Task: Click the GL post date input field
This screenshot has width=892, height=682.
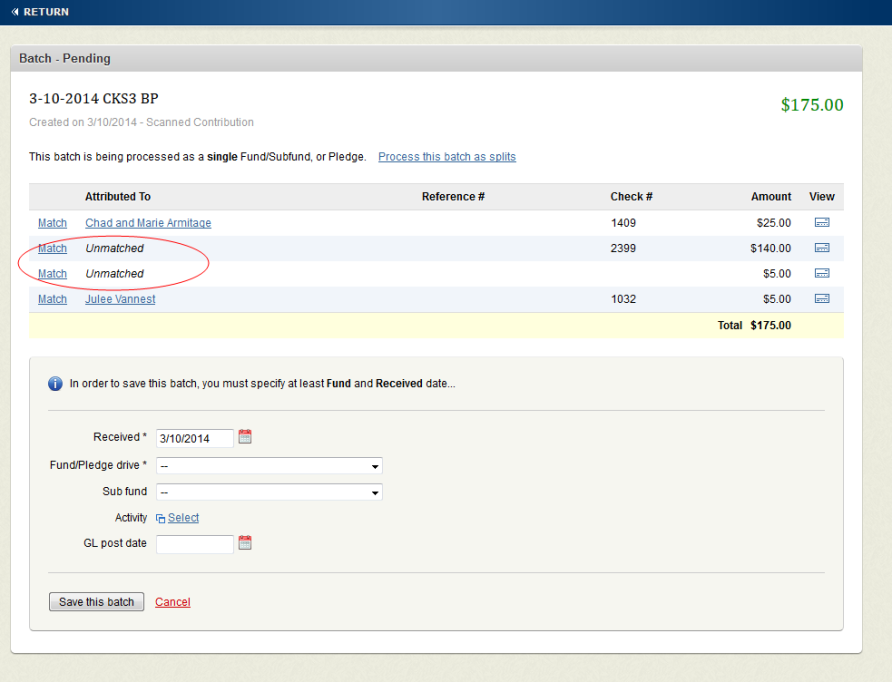Action: (x=195, y=544)
